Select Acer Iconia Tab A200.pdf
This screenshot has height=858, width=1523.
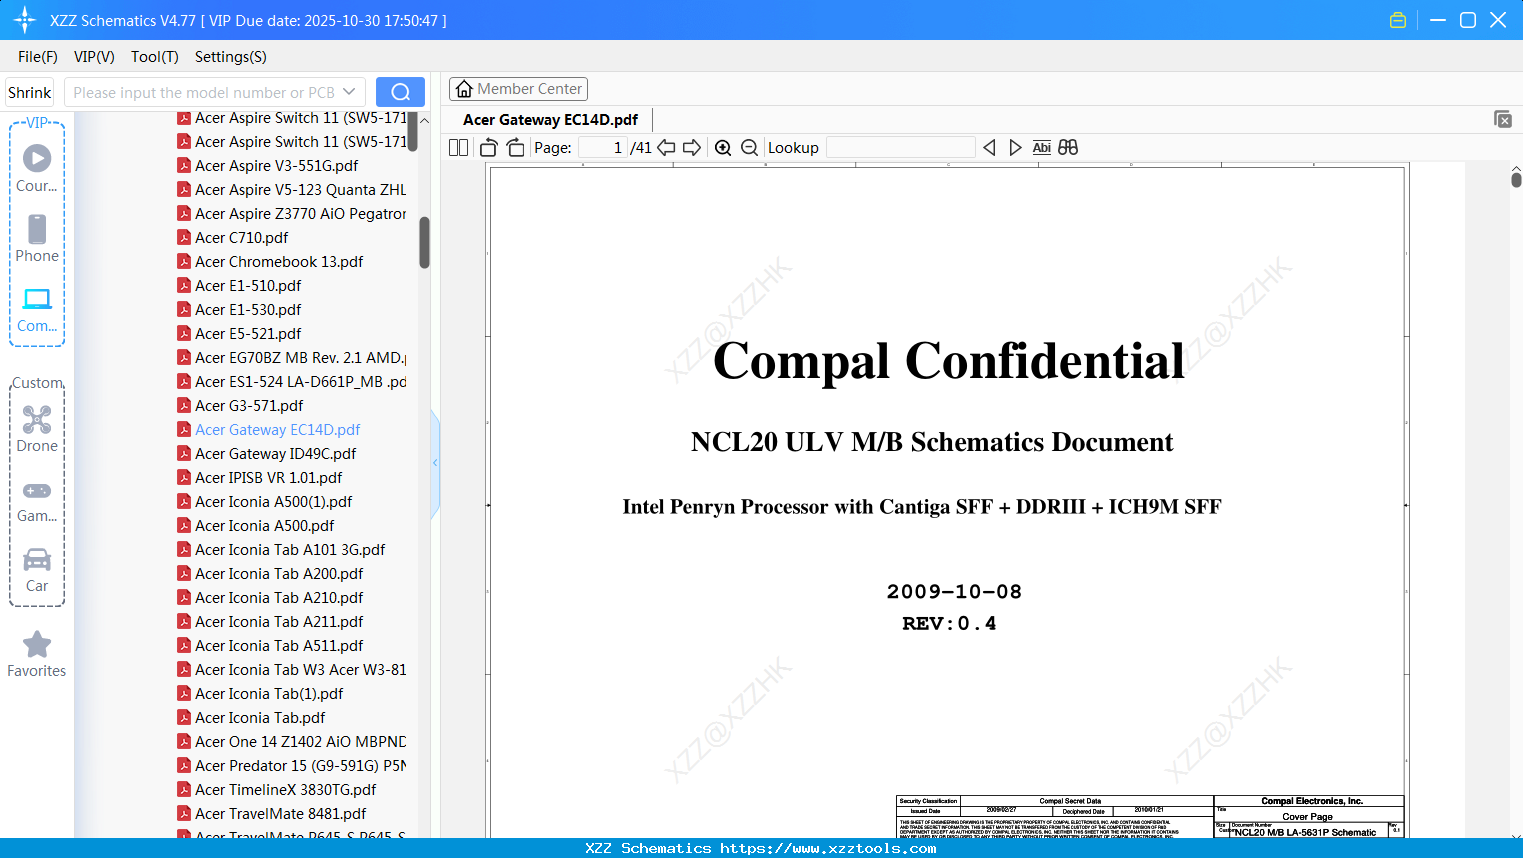click(x=270, y=574)
